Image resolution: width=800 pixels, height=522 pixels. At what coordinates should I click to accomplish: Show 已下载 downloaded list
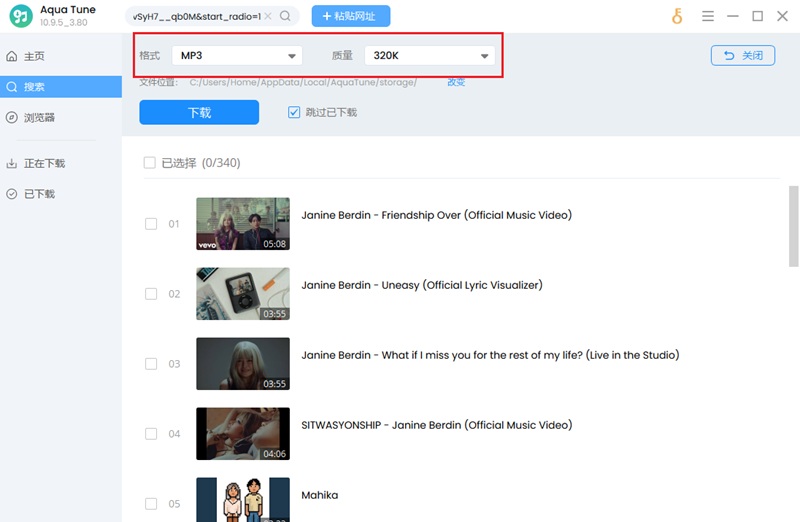(61, 194)
